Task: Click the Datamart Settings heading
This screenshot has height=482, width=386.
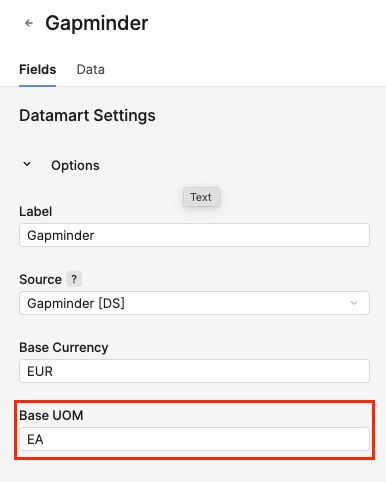Action: click(87, 116)
